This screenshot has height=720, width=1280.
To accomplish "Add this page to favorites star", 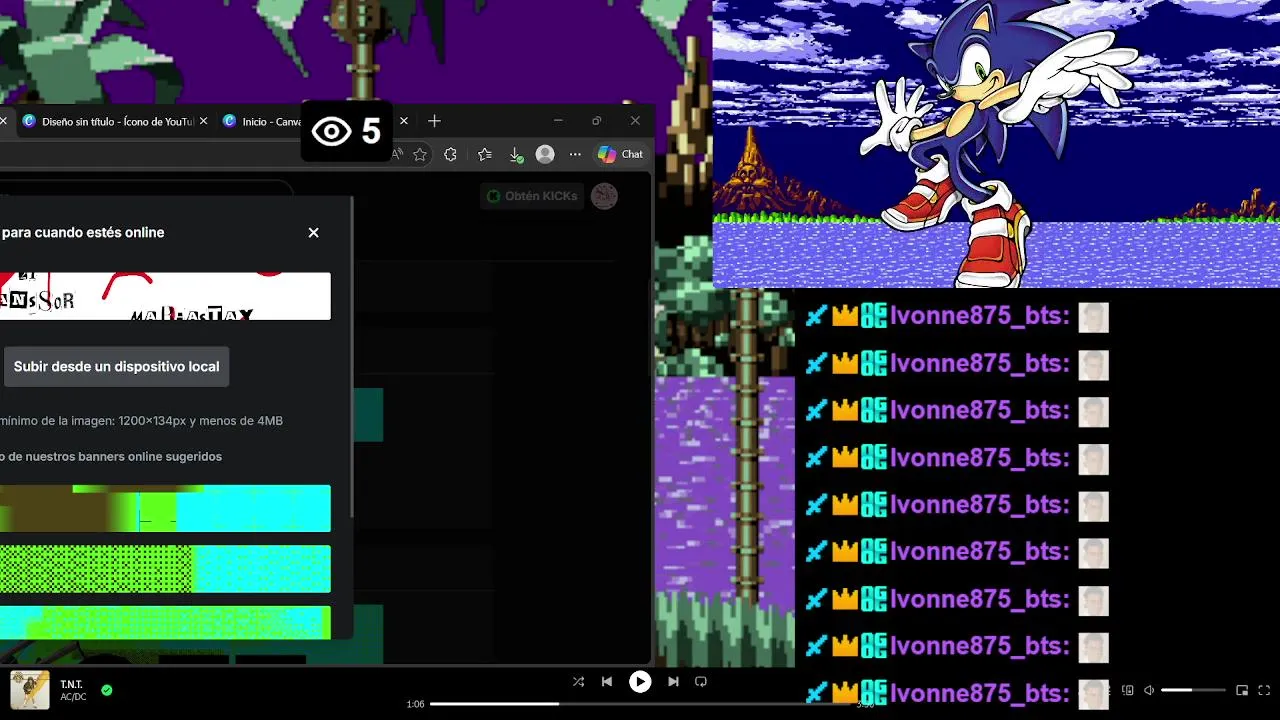I will pyautogui.click(x=420, y=154).
